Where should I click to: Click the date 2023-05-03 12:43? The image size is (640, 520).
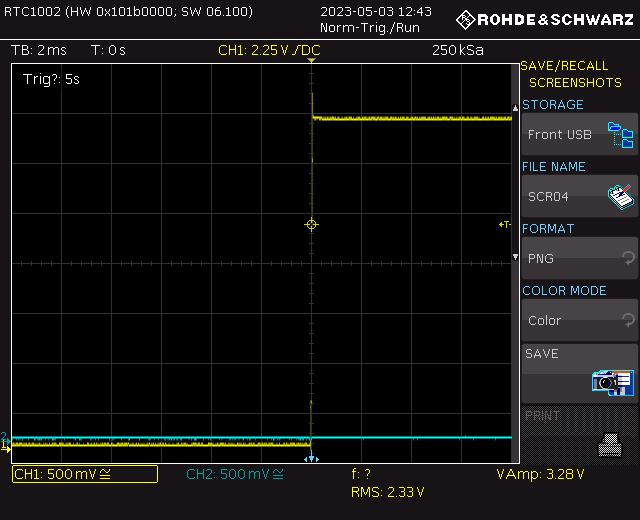(x=376, y=11)
